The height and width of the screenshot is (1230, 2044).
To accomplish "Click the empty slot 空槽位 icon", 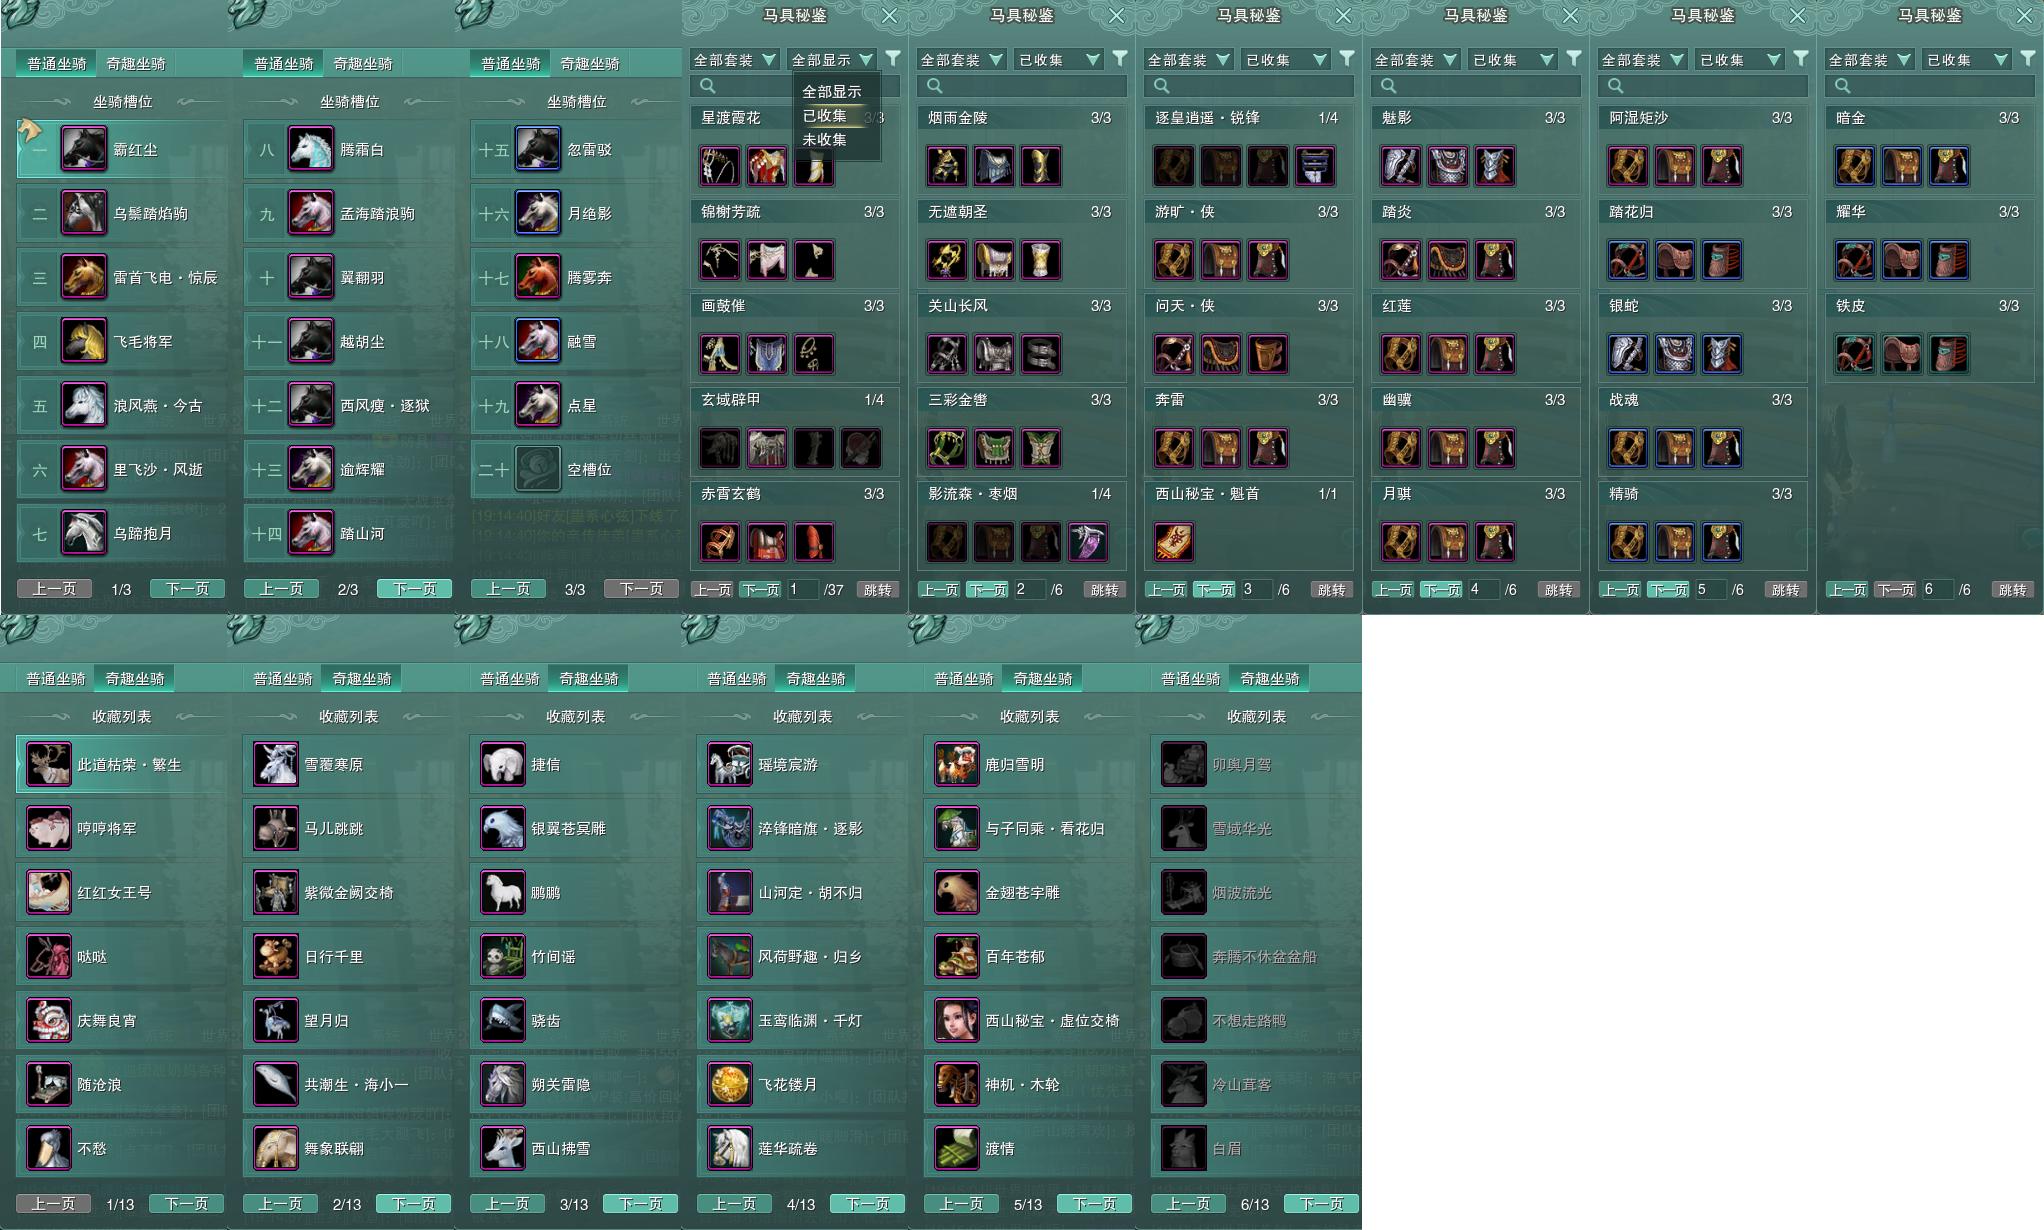I will 538,469.
